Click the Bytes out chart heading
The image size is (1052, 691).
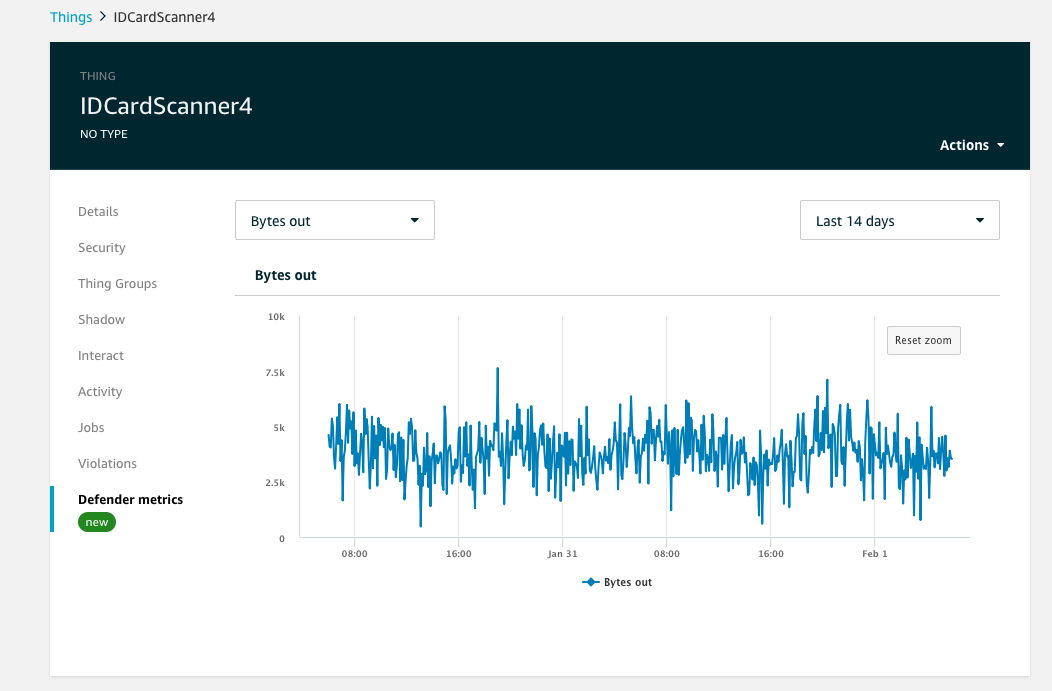[285, 275]
